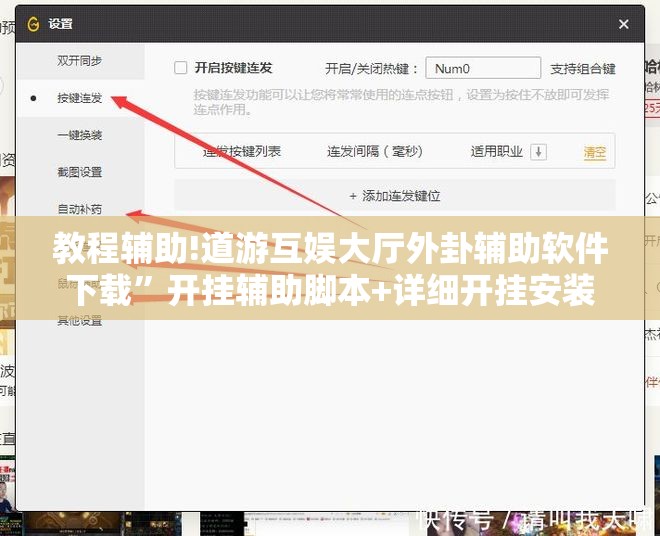Viewport: 660px width, 536px height.
Task: Click the 连发间隔（毫秒）column header
Action: pos(375,151)
